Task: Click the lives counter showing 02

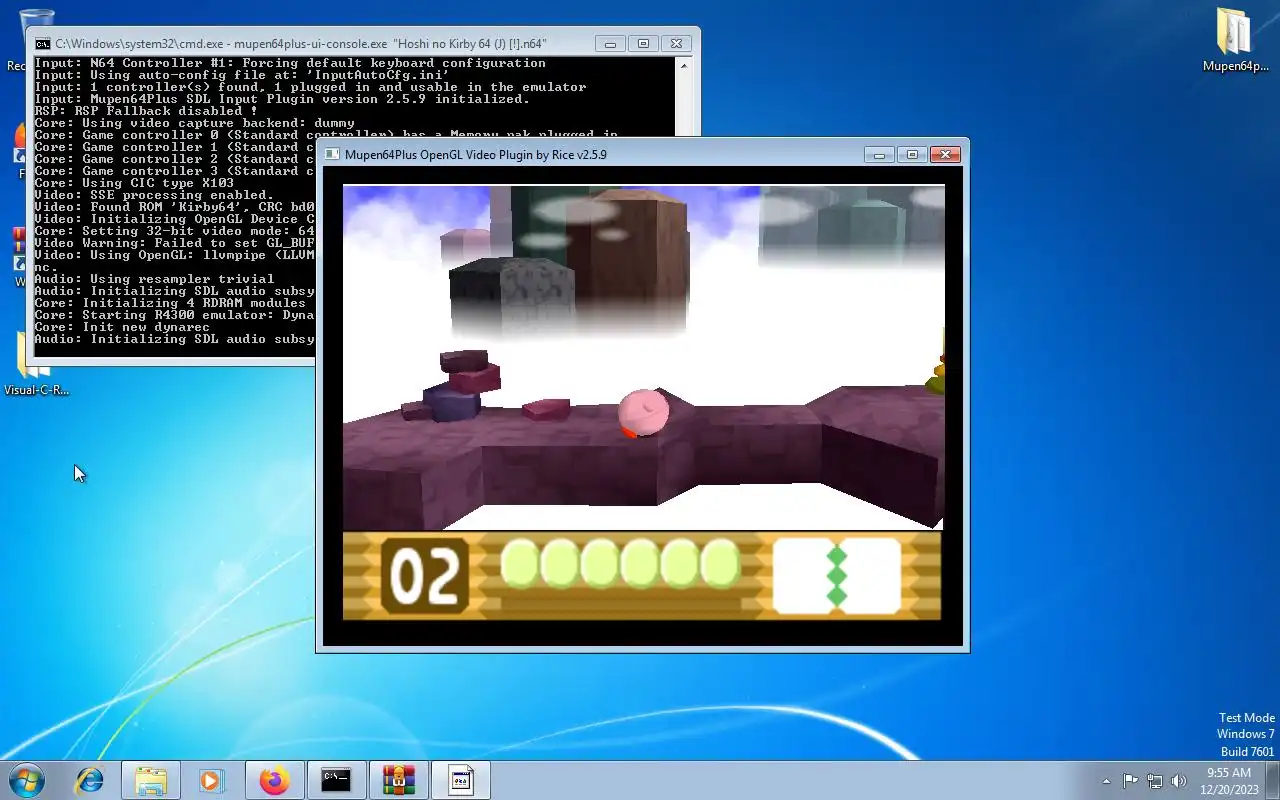Action: (425, 576)
